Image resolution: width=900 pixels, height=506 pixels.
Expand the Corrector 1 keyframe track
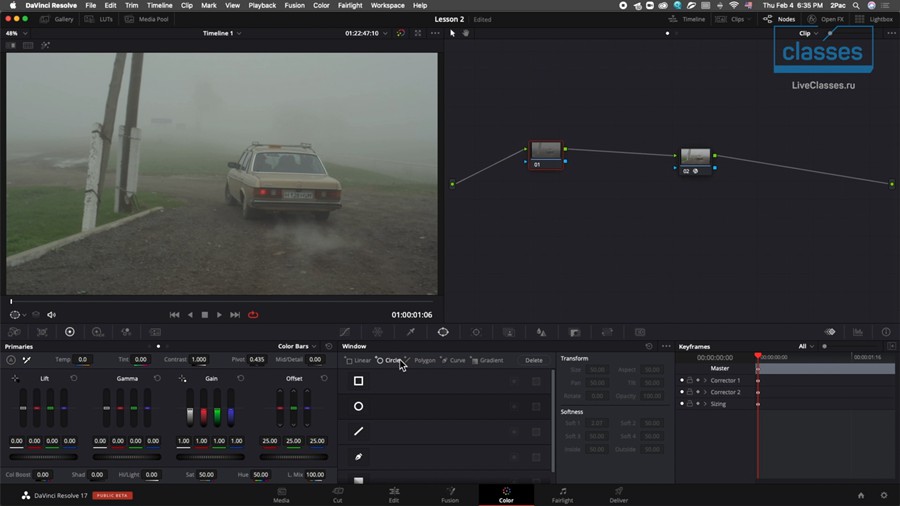point(705,380)
